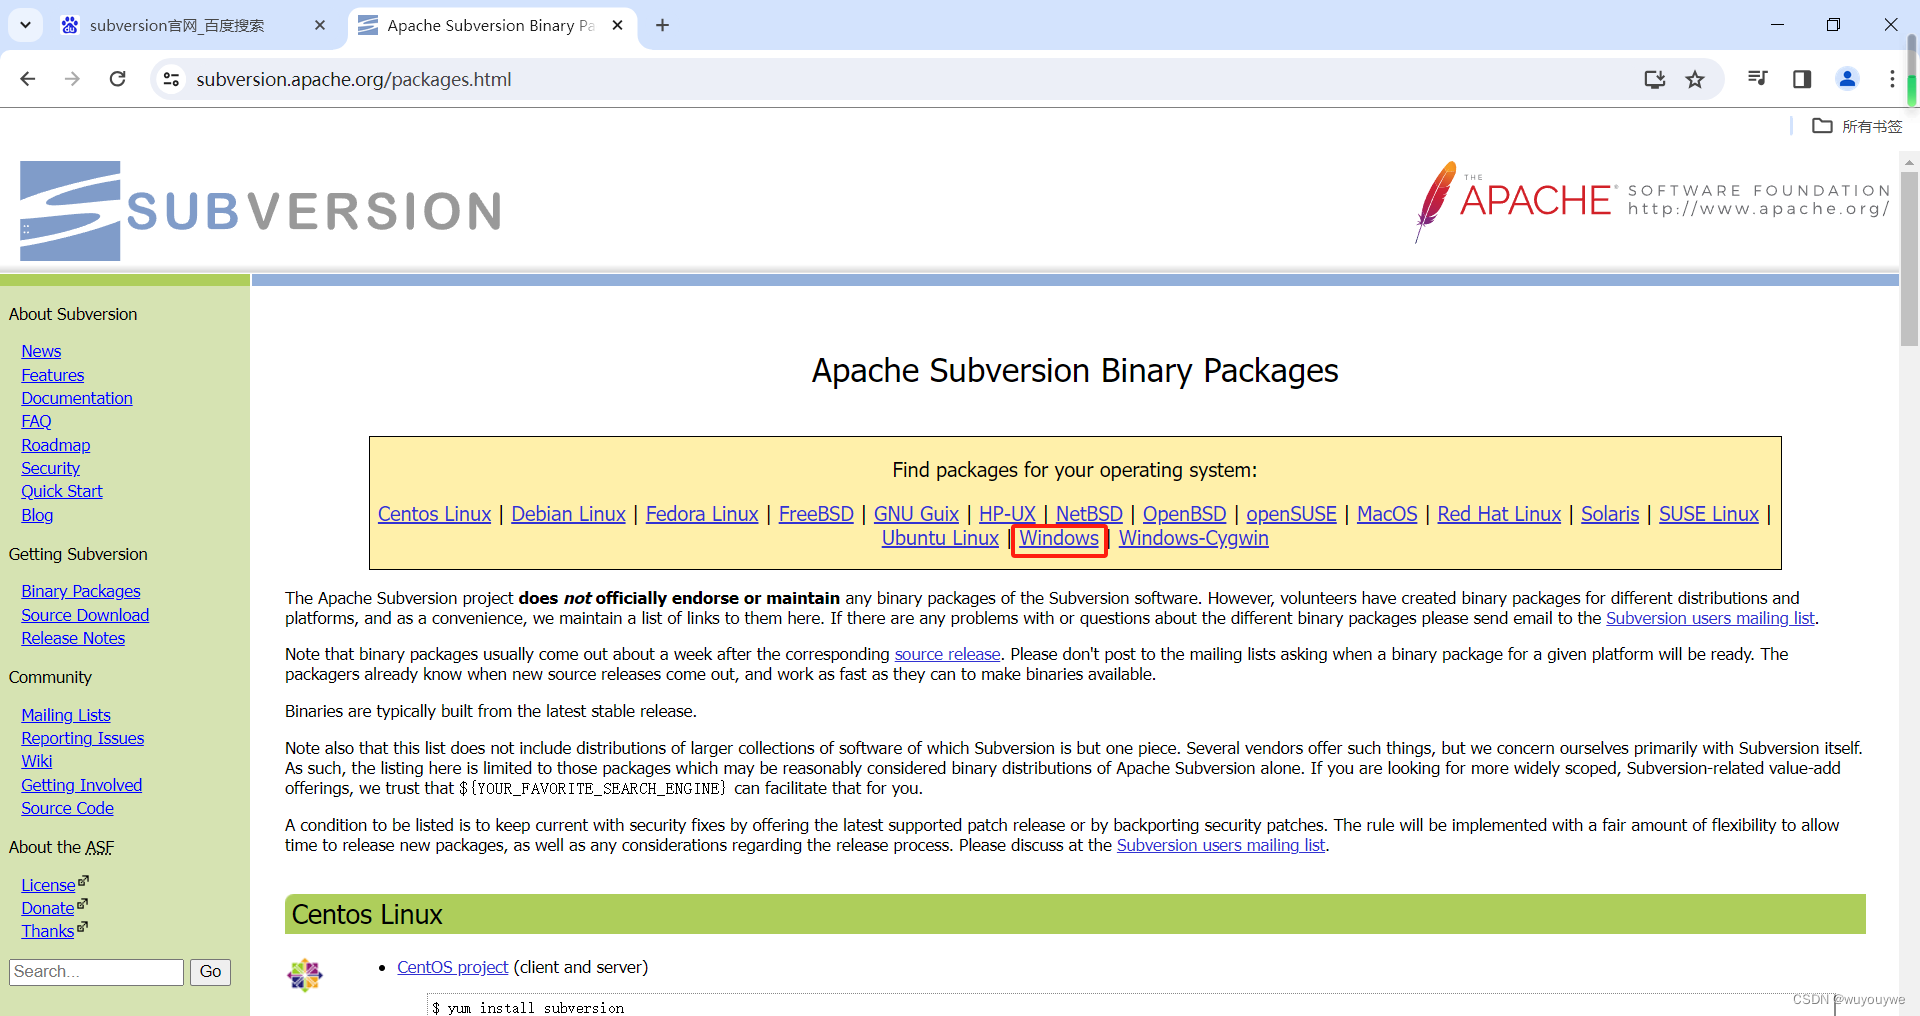This screenshot has height=1016, width=1920.
Task: Install page as app icon
Action: [x=1655, y=79]
